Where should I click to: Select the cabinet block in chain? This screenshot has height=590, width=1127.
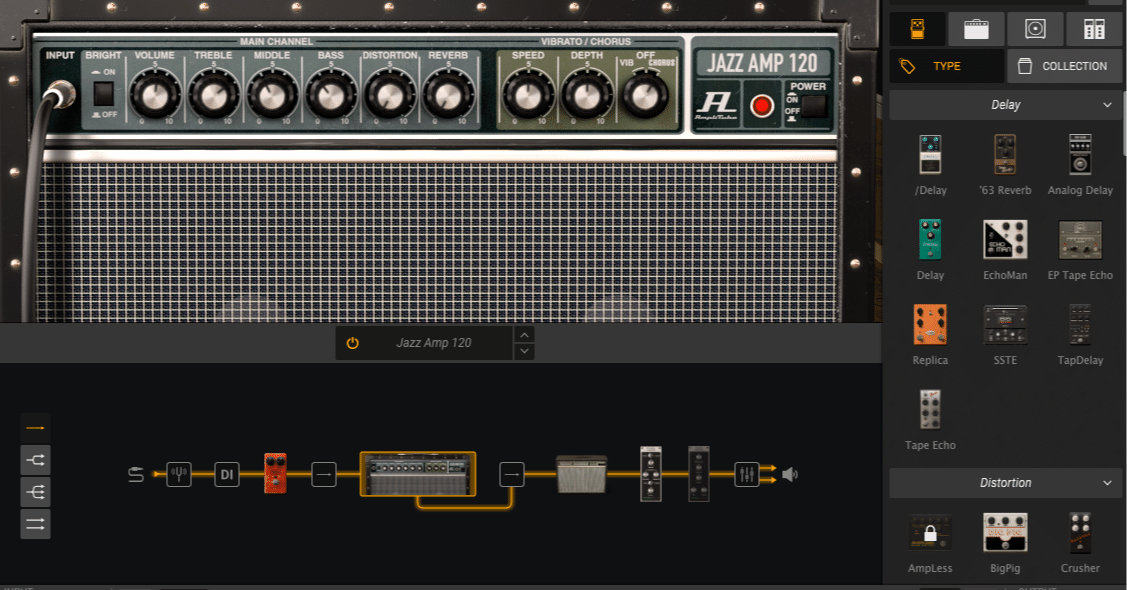581,474
